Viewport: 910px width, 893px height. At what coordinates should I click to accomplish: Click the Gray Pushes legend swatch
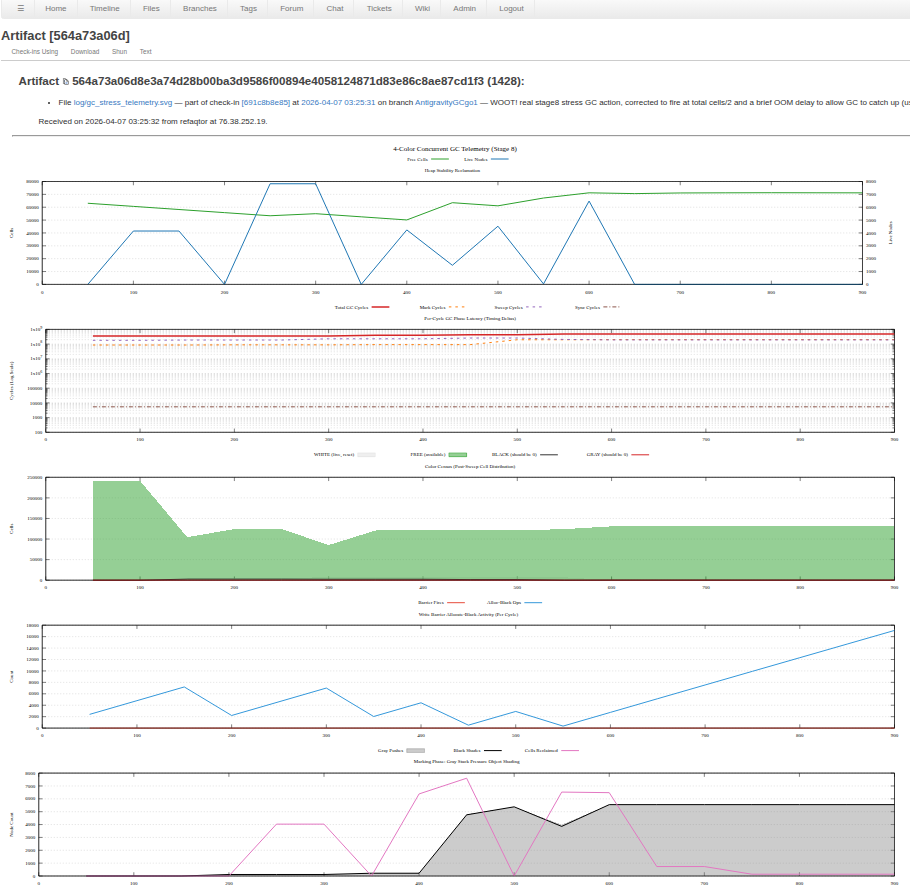(x=416, y=749)
